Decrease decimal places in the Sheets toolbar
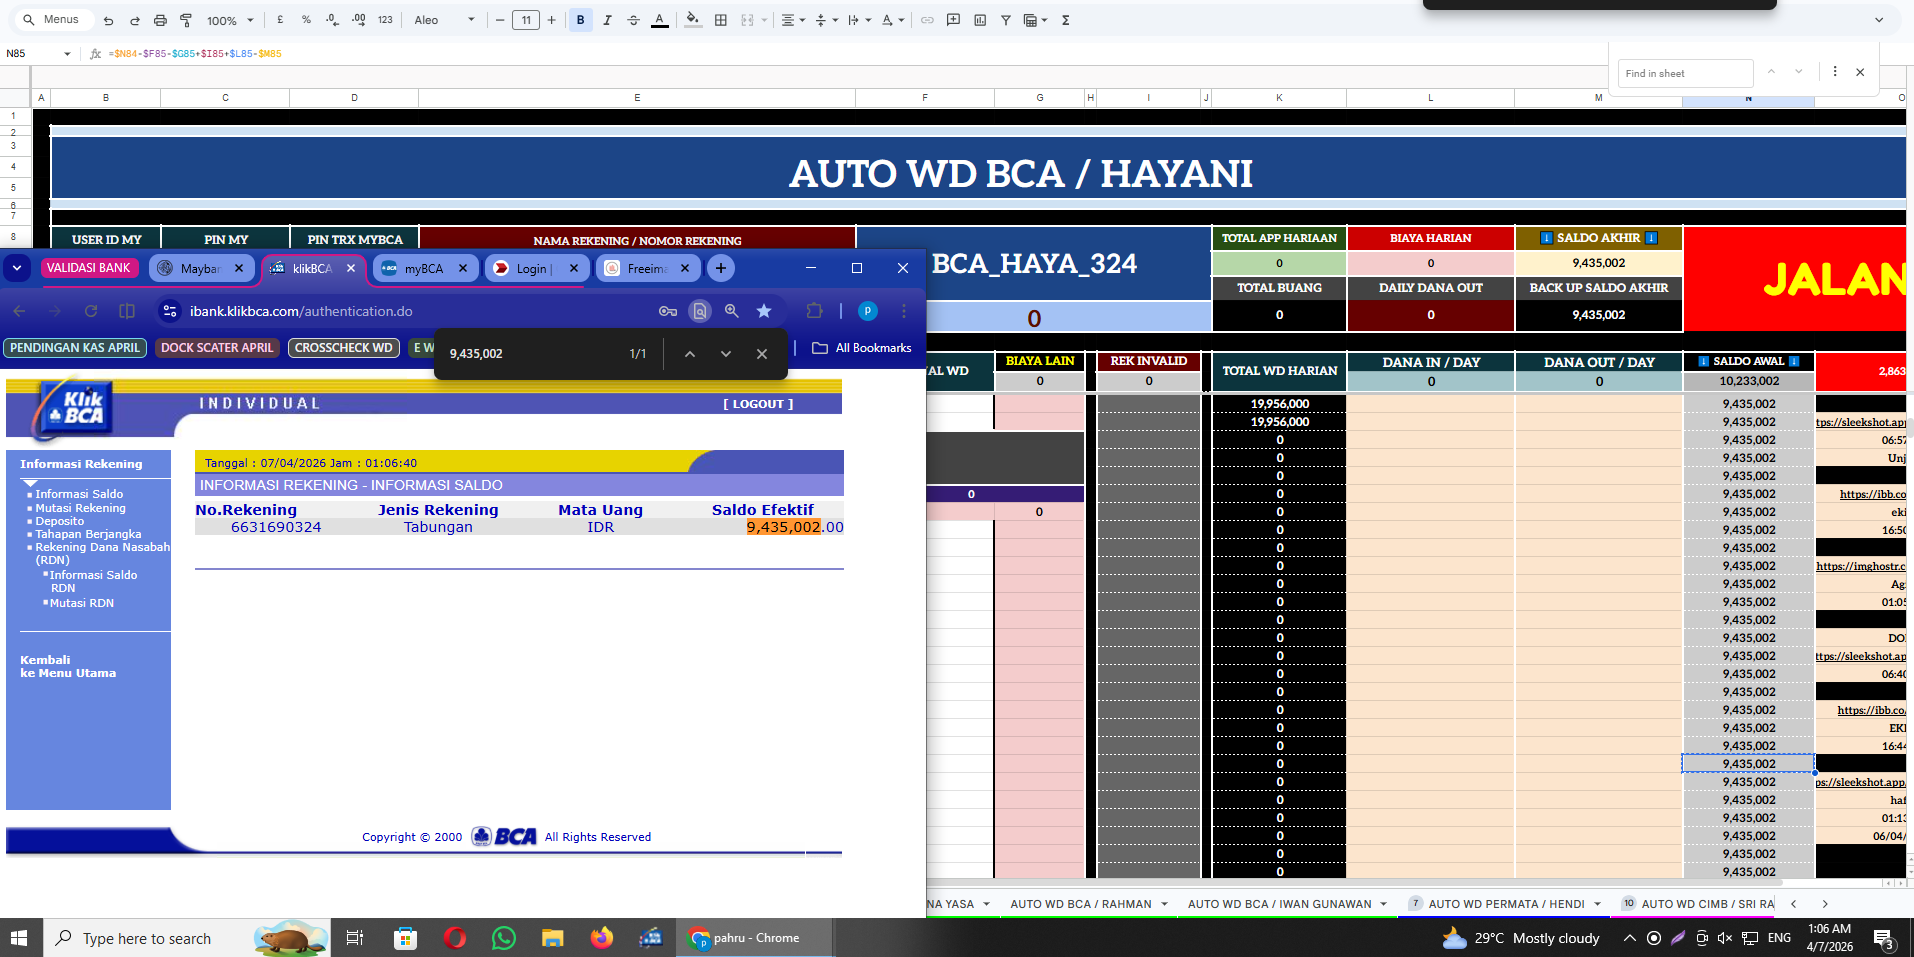The image size is (1914, 957). coord(332,20)
